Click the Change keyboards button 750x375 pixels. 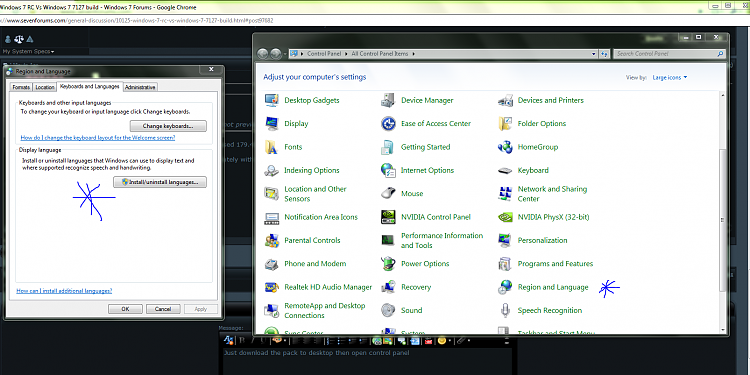coord(168,126)
